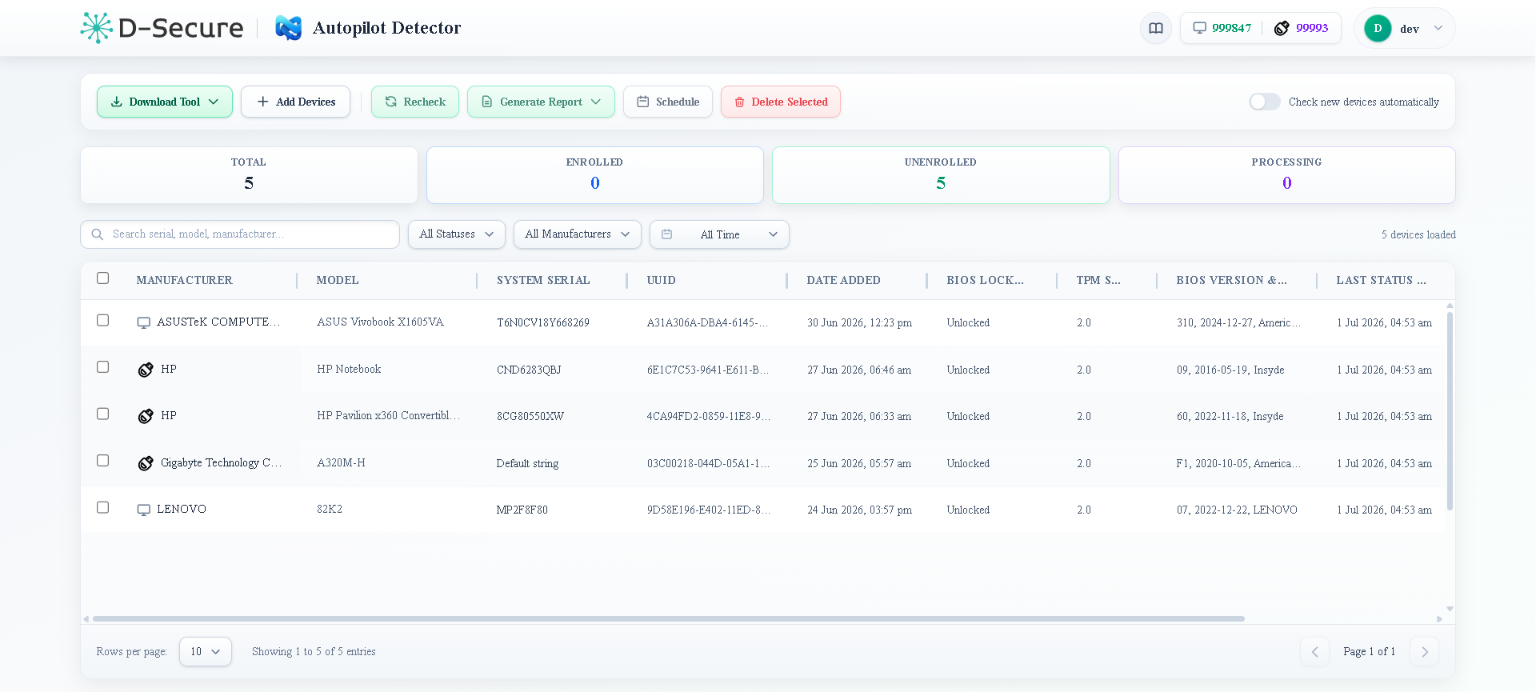Go to the next page arrow

(1425, 652)
